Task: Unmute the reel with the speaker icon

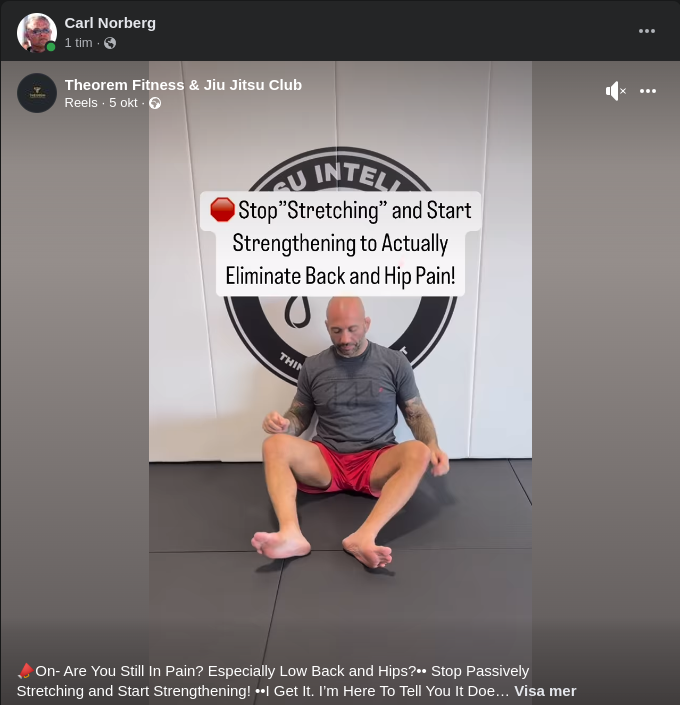Action: [x=615, y=91]
